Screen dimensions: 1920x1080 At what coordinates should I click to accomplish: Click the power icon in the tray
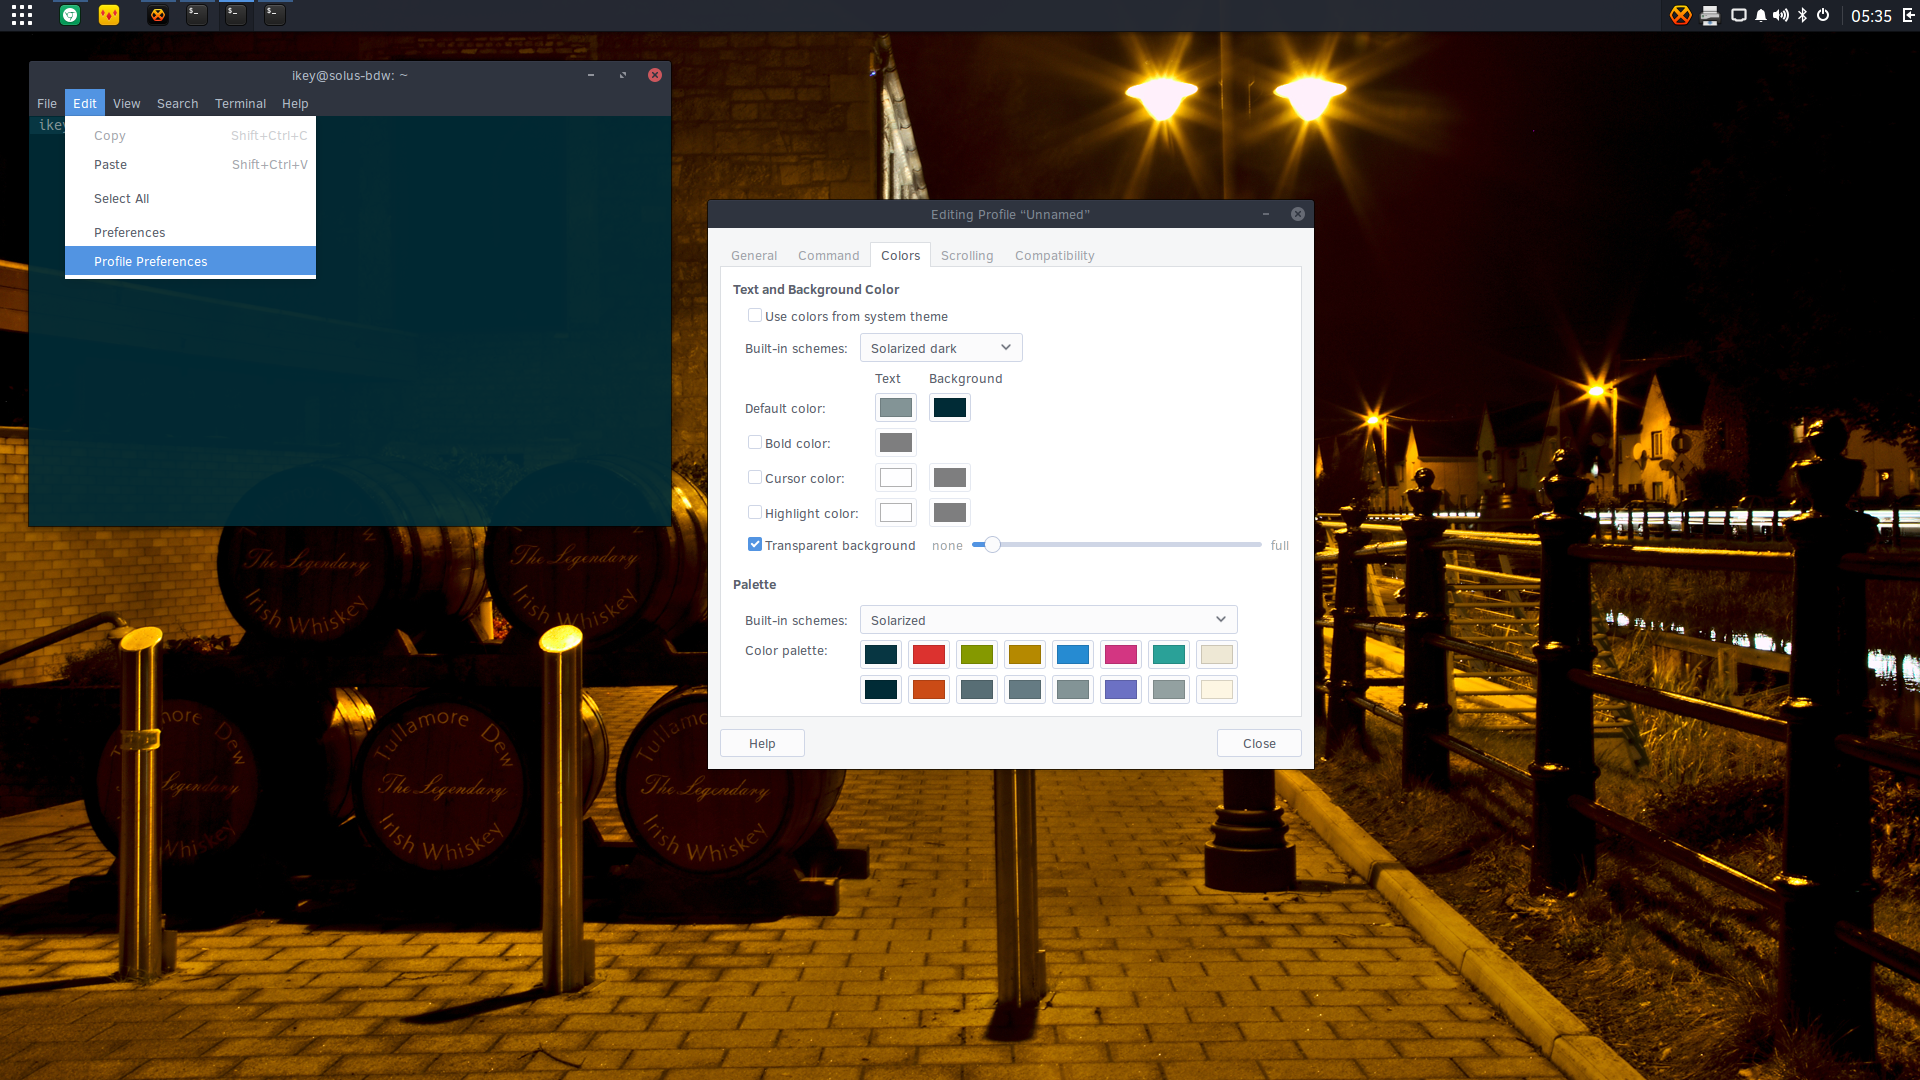[x=1823, y=15]
